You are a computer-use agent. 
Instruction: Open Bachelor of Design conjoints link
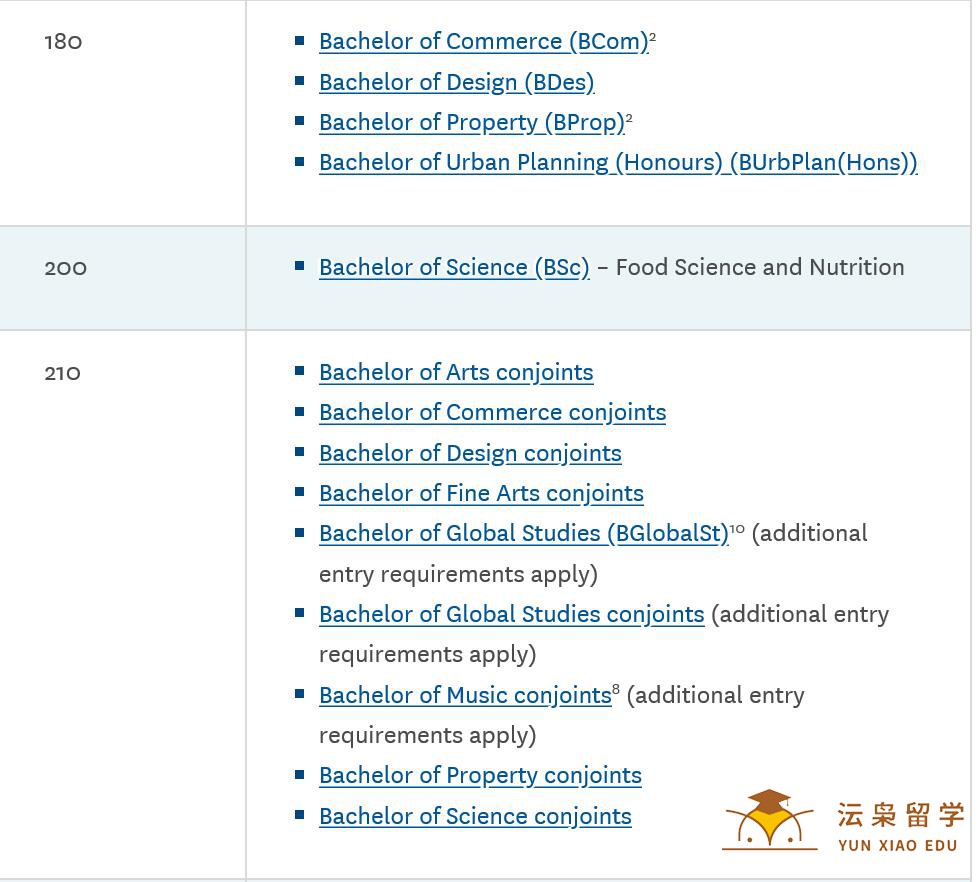[470, 453]
